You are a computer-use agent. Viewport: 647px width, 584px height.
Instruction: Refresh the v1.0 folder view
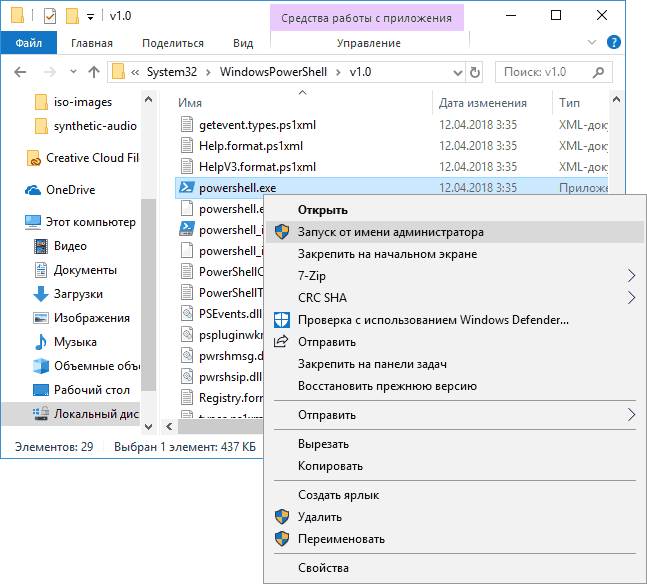click(475, 72)
